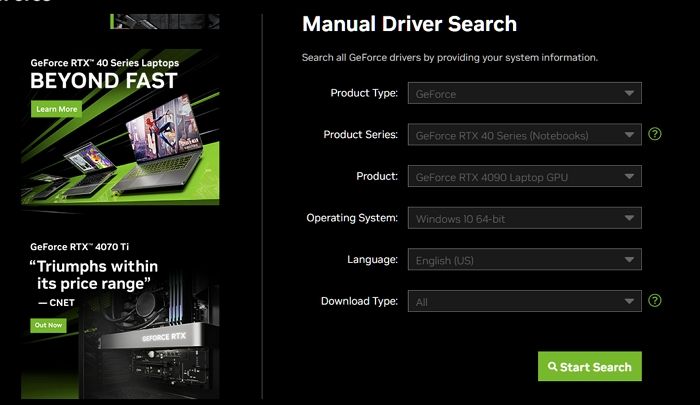The width and height of the screenshot is (700, 405).
Task: Click Learn More on RTX 40 laptops ad
Action: tap(56, 109)
